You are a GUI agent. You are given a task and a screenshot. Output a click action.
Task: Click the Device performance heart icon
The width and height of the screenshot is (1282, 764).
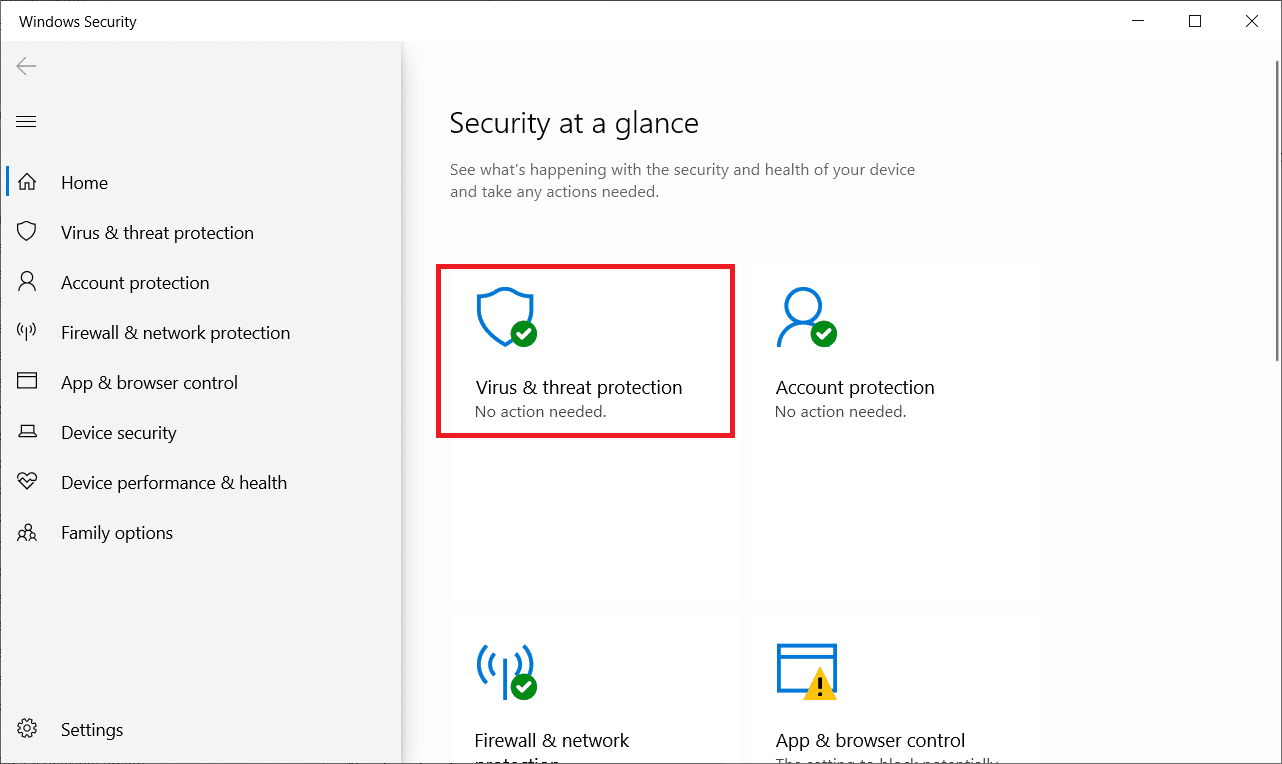tap(27, 482)
